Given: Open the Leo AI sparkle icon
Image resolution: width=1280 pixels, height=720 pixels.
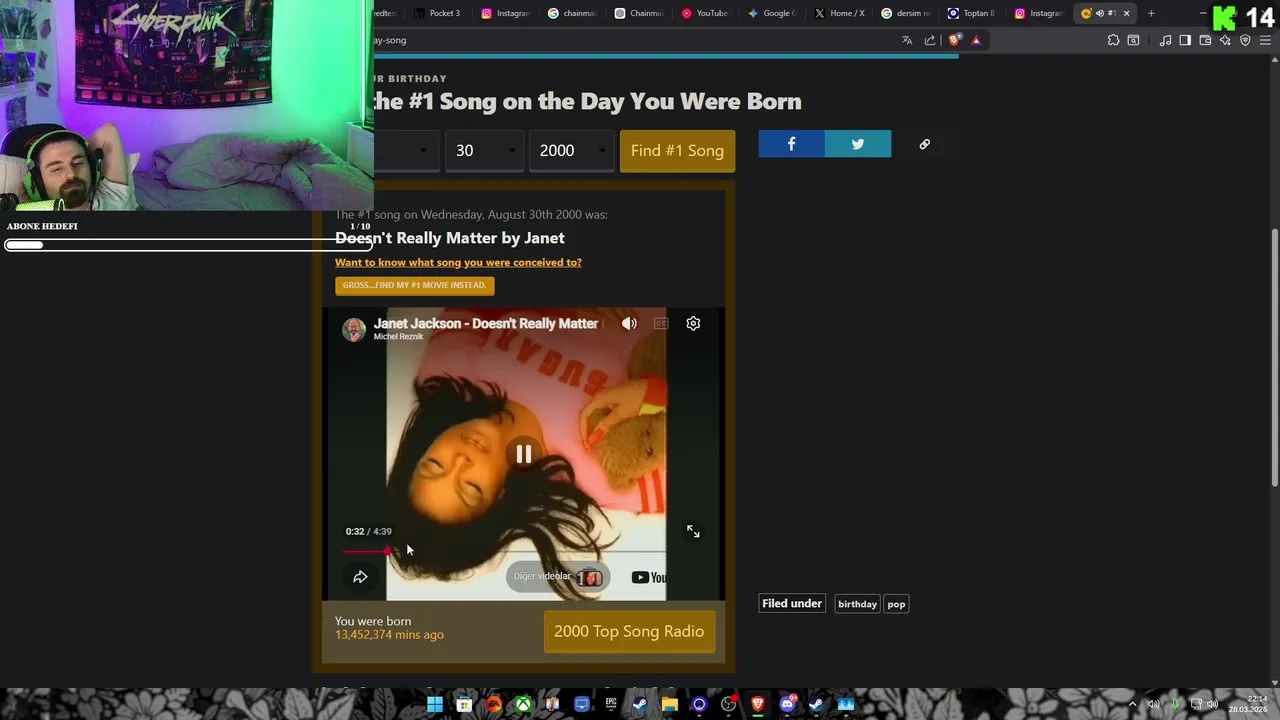Looking at the screenshot, I should [x=1225, y=40].
